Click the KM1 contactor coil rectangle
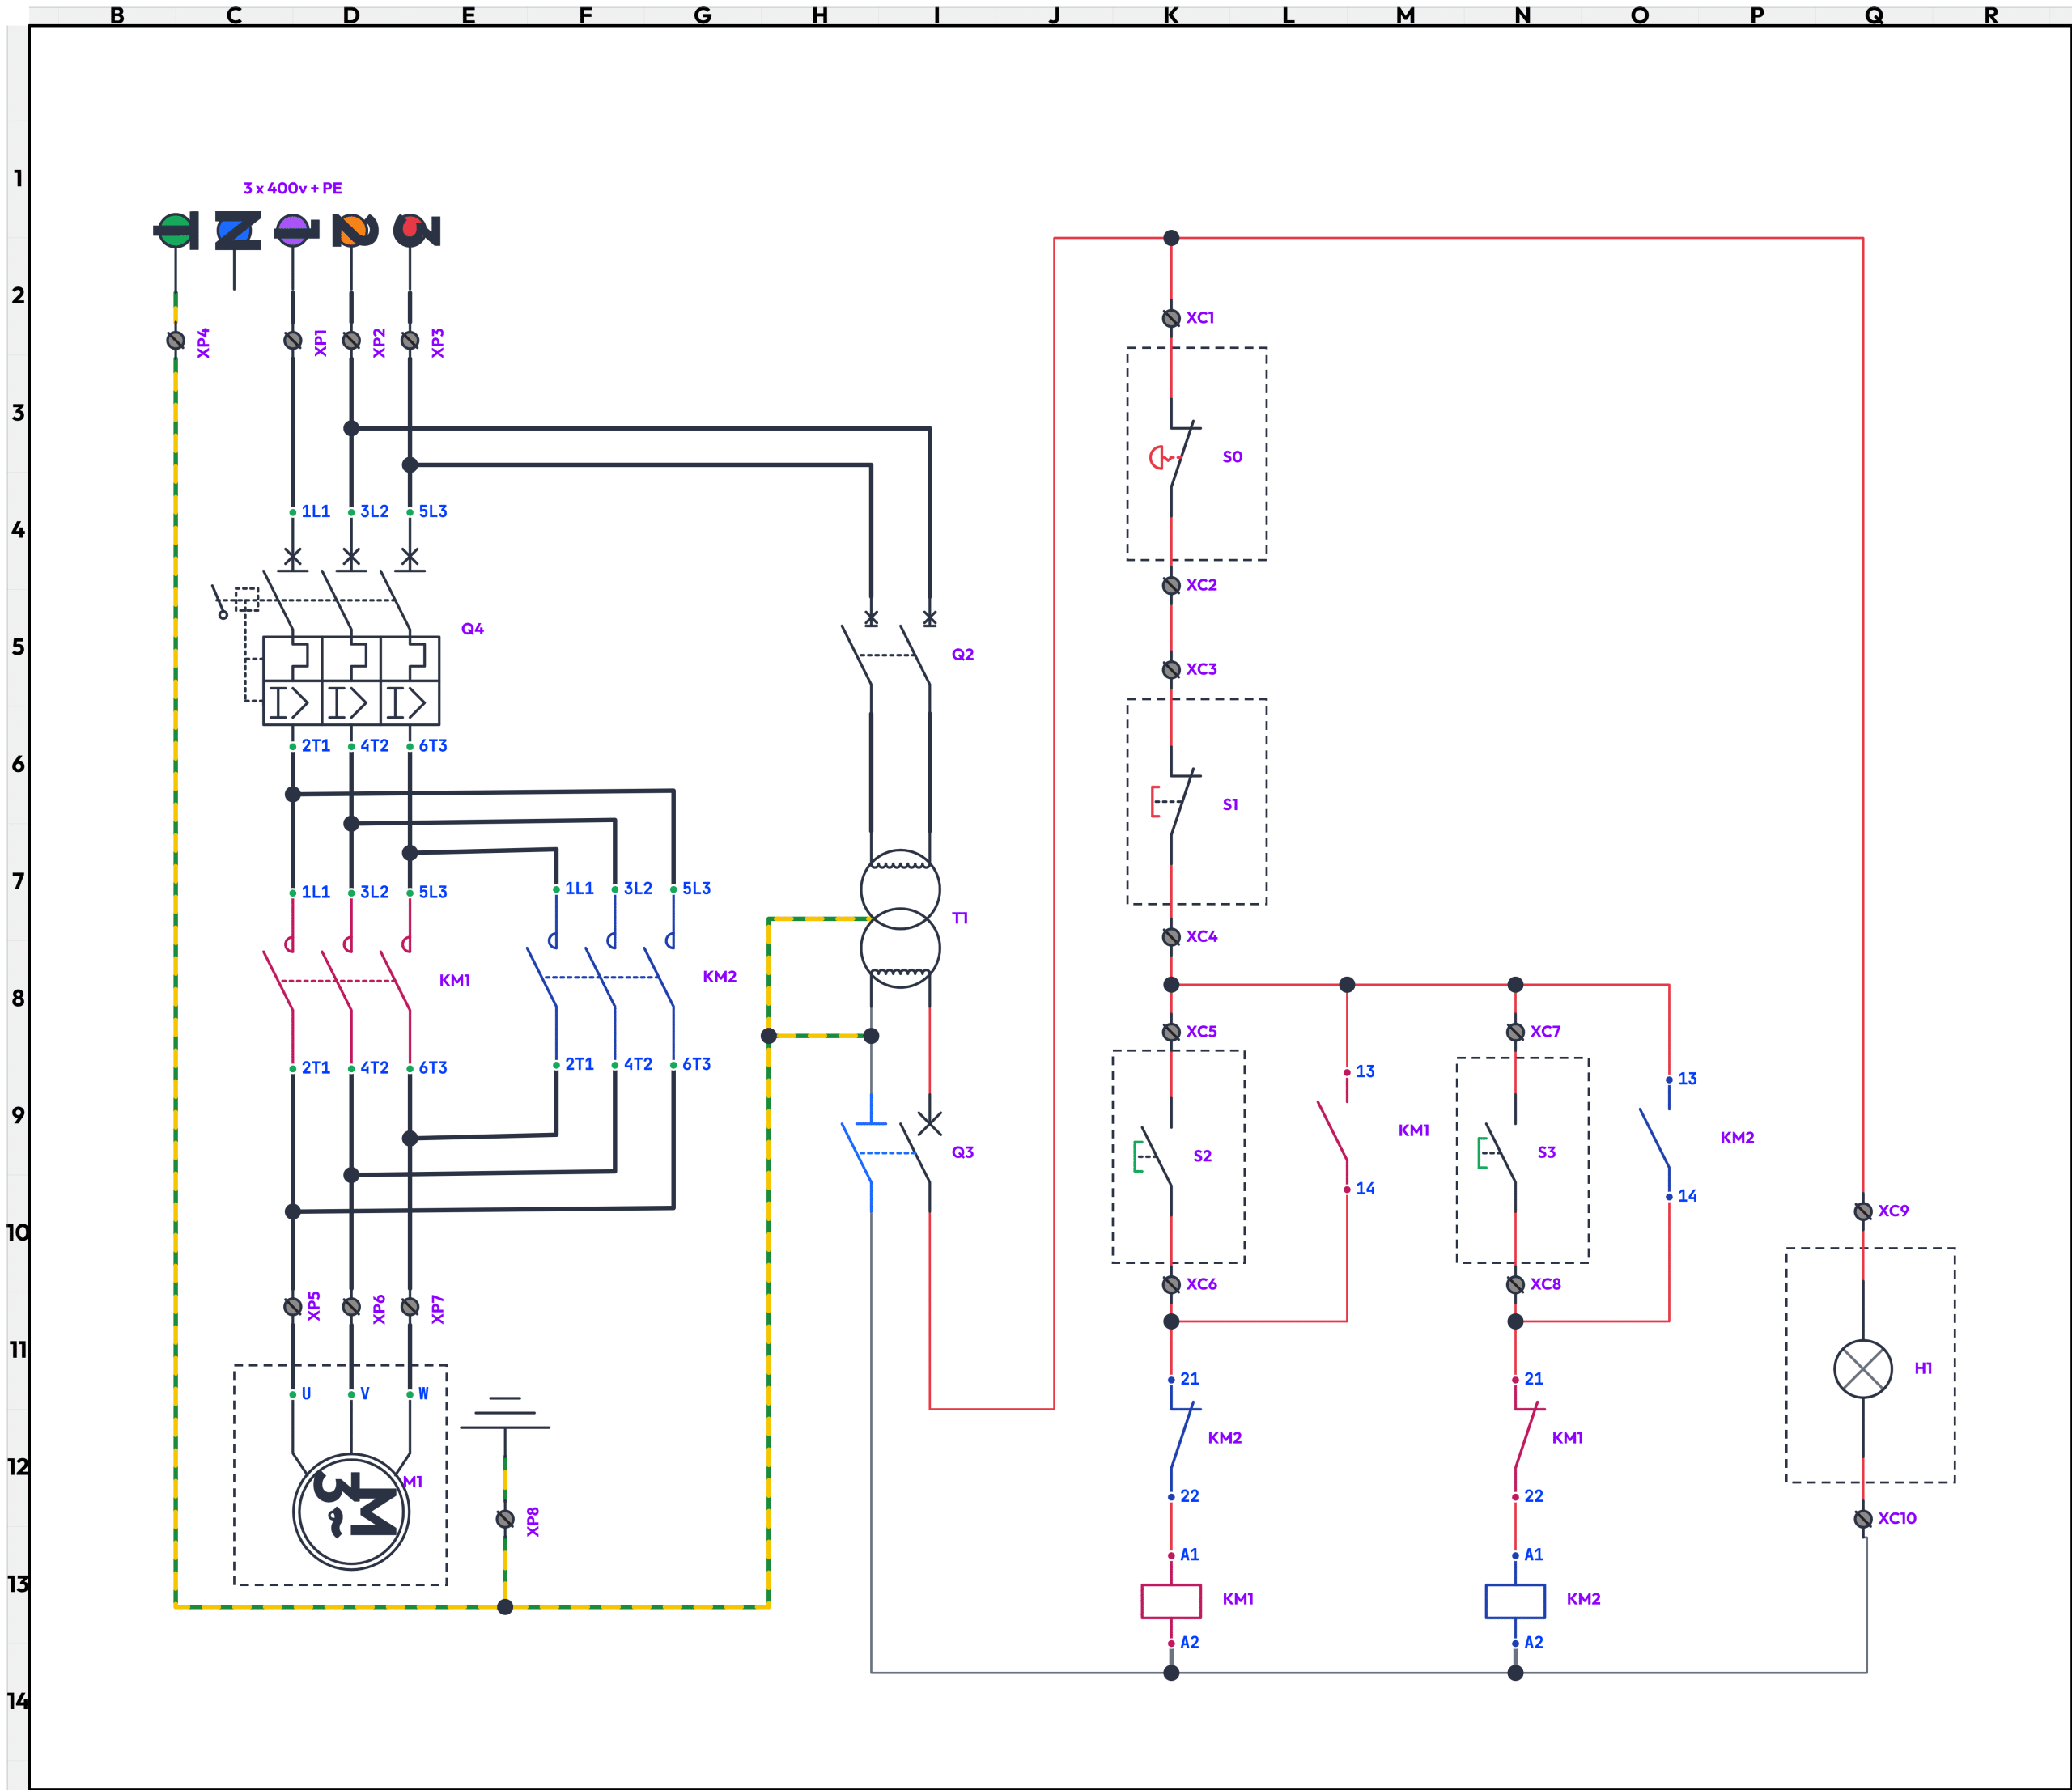Image resolution: width=2072 pixels, height=1790 pixels. (1171, 1601)
